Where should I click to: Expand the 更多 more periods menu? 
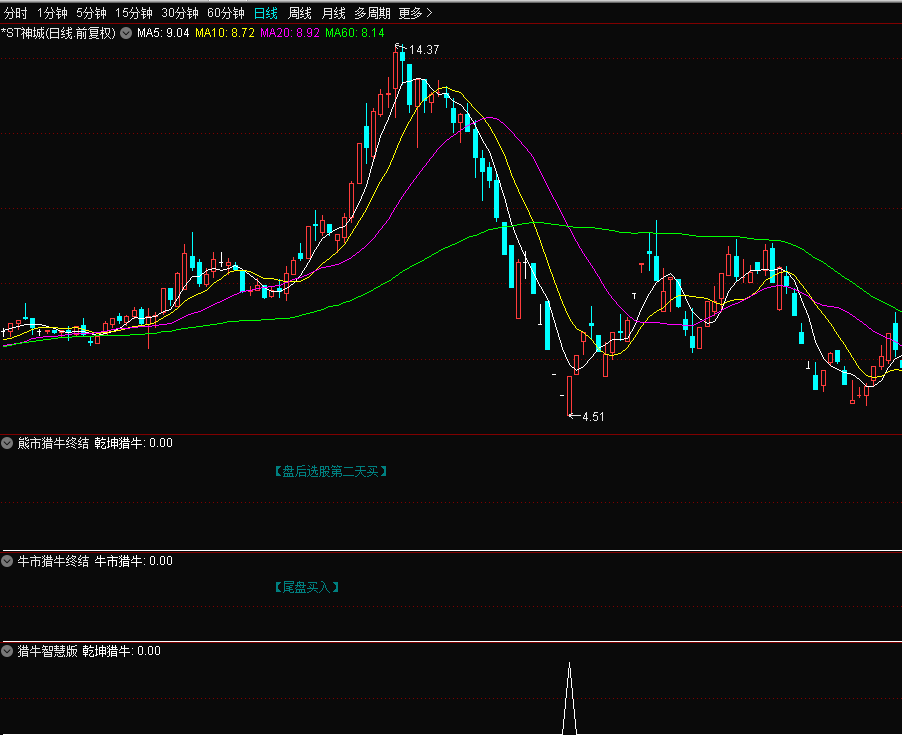pyautogui.click(x=415, y=13)
